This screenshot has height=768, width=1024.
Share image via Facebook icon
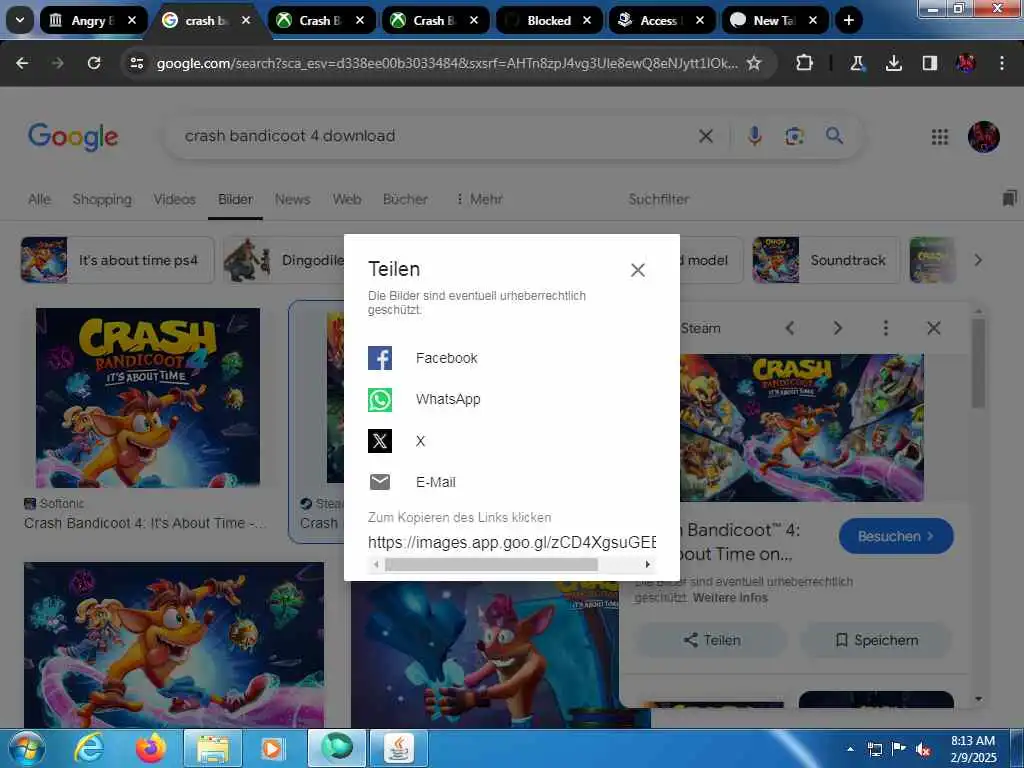(379, 358)
